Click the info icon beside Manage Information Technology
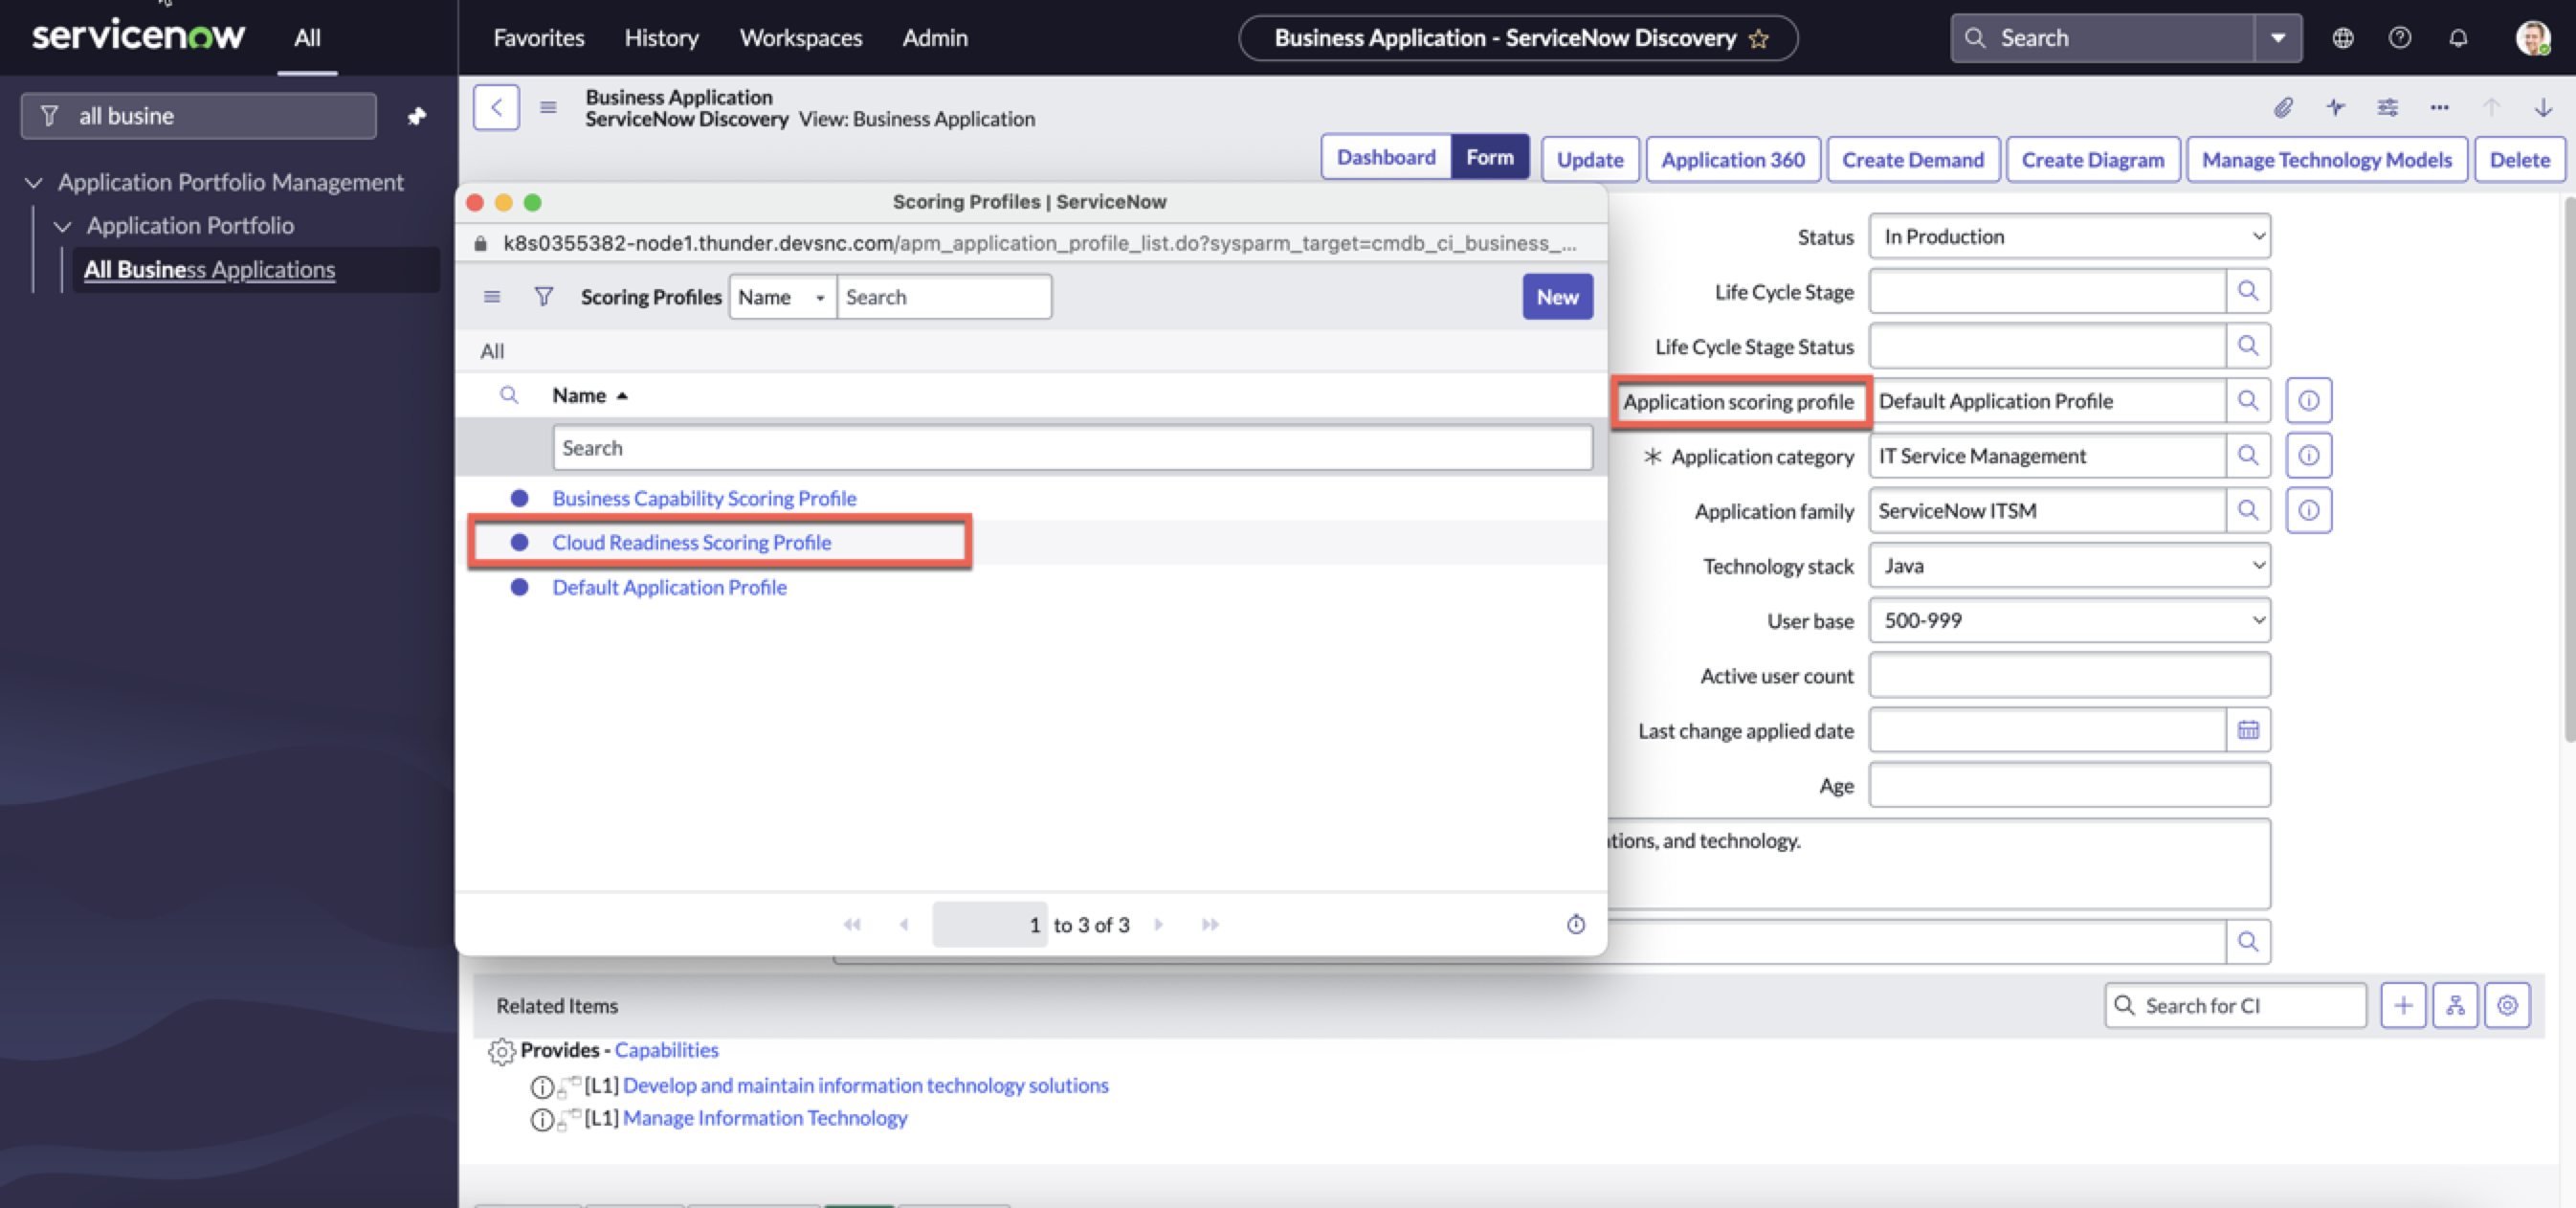 click(x=541, y=1119)
